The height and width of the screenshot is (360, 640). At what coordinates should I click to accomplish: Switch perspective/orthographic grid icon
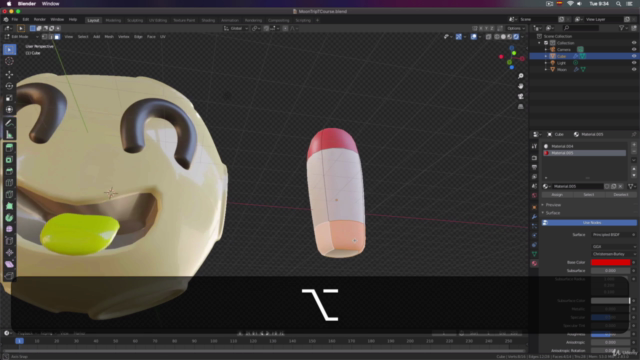[521, 107]
